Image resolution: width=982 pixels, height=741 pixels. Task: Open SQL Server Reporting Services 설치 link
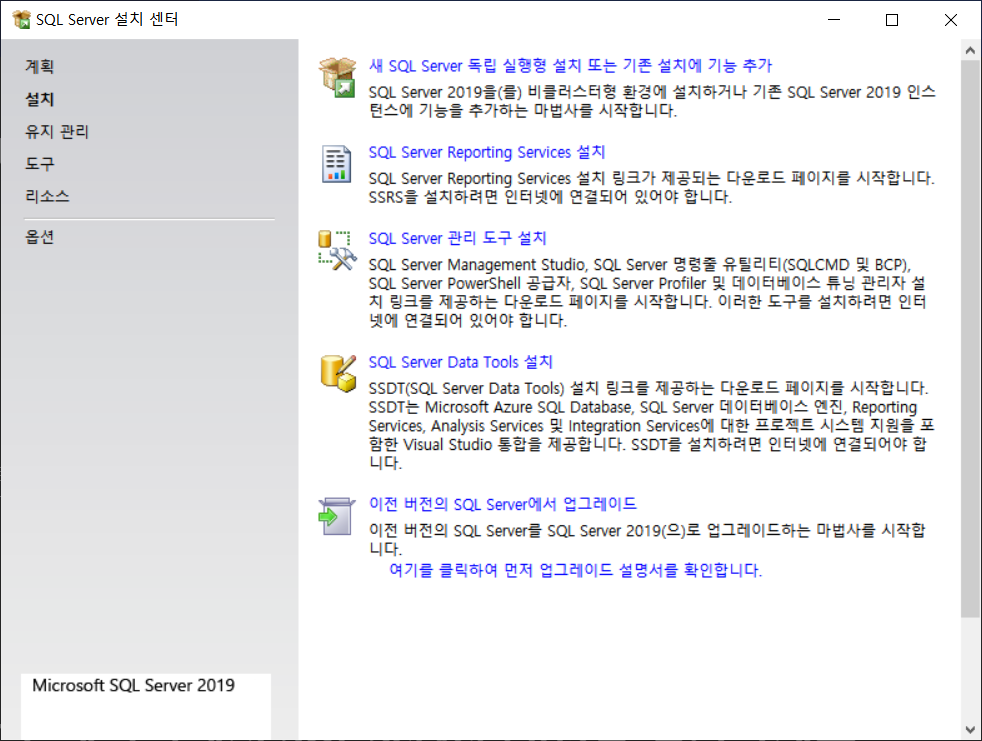pos(487,152)
